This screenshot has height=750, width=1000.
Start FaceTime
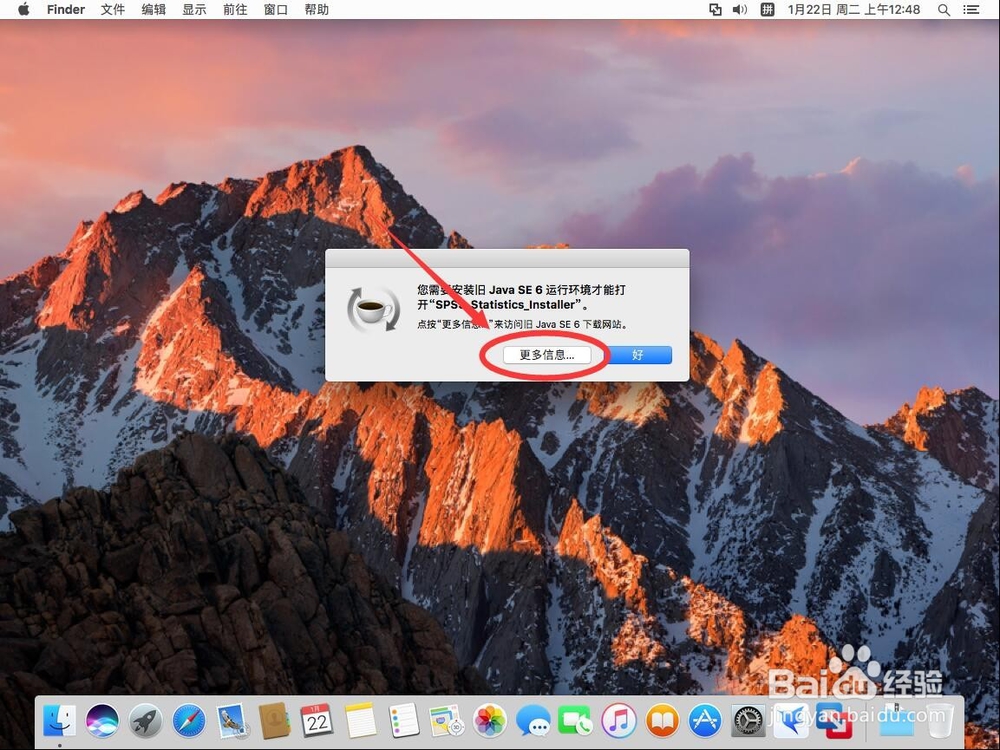(575, 722)
